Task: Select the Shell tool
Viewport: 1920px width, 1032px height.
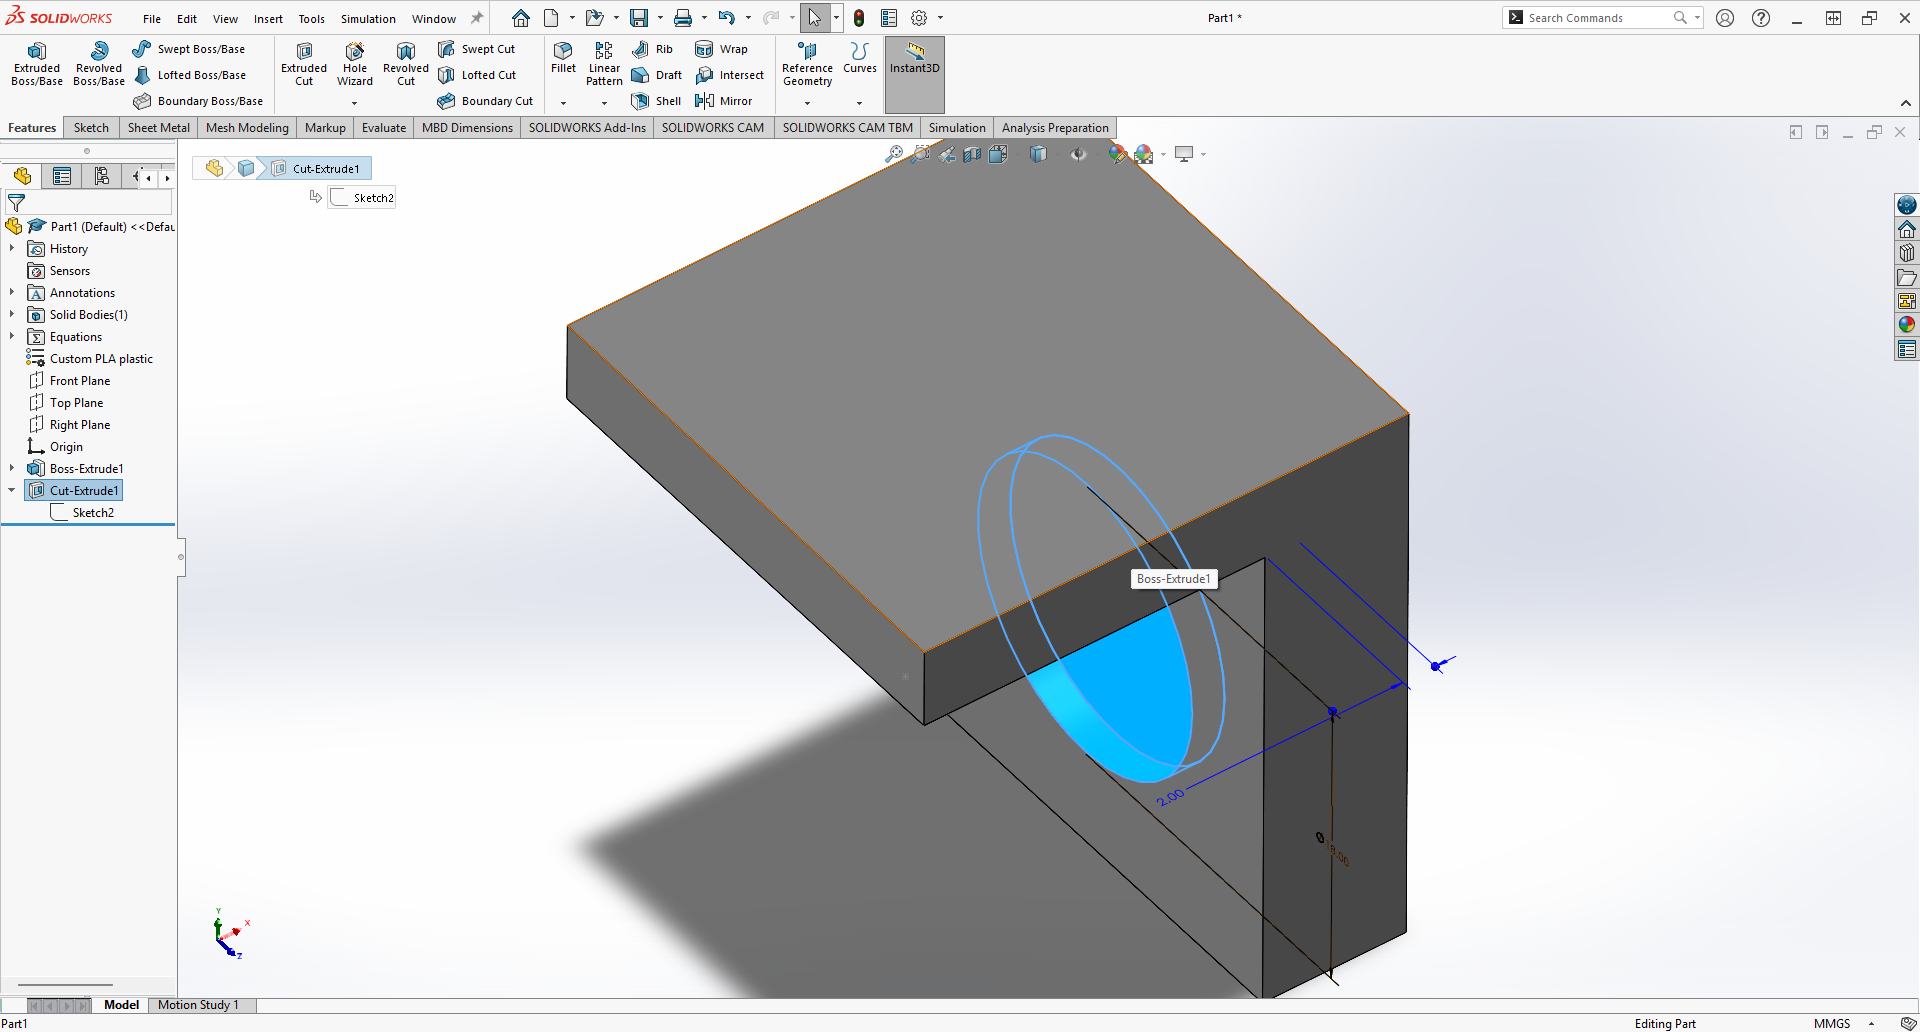Action: [656, 101]
